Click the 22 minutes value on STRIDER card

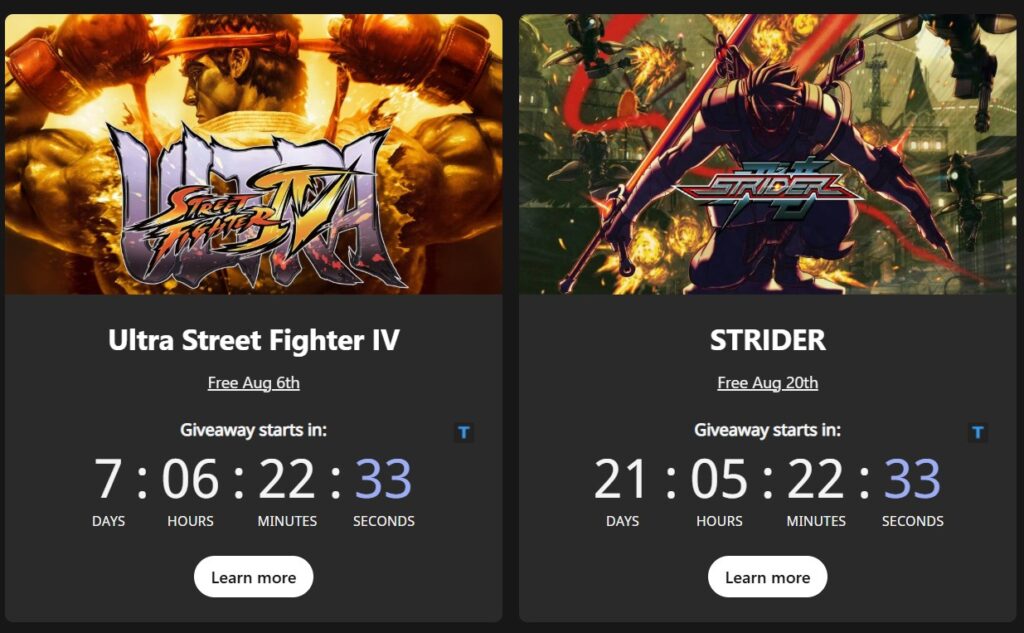click(816, 479)
